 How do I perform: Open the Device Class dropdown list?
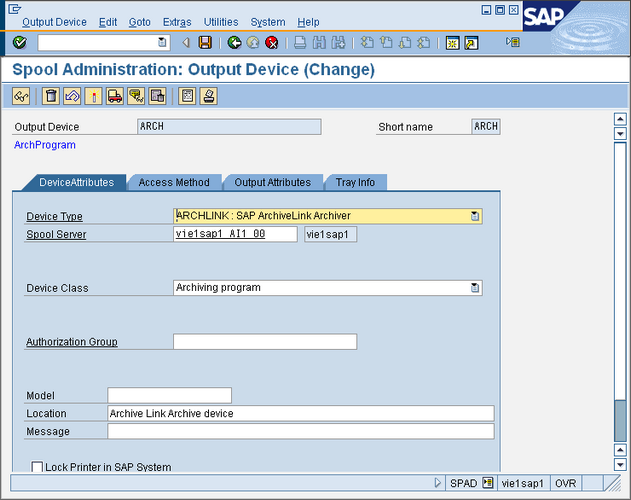[475, 288]
